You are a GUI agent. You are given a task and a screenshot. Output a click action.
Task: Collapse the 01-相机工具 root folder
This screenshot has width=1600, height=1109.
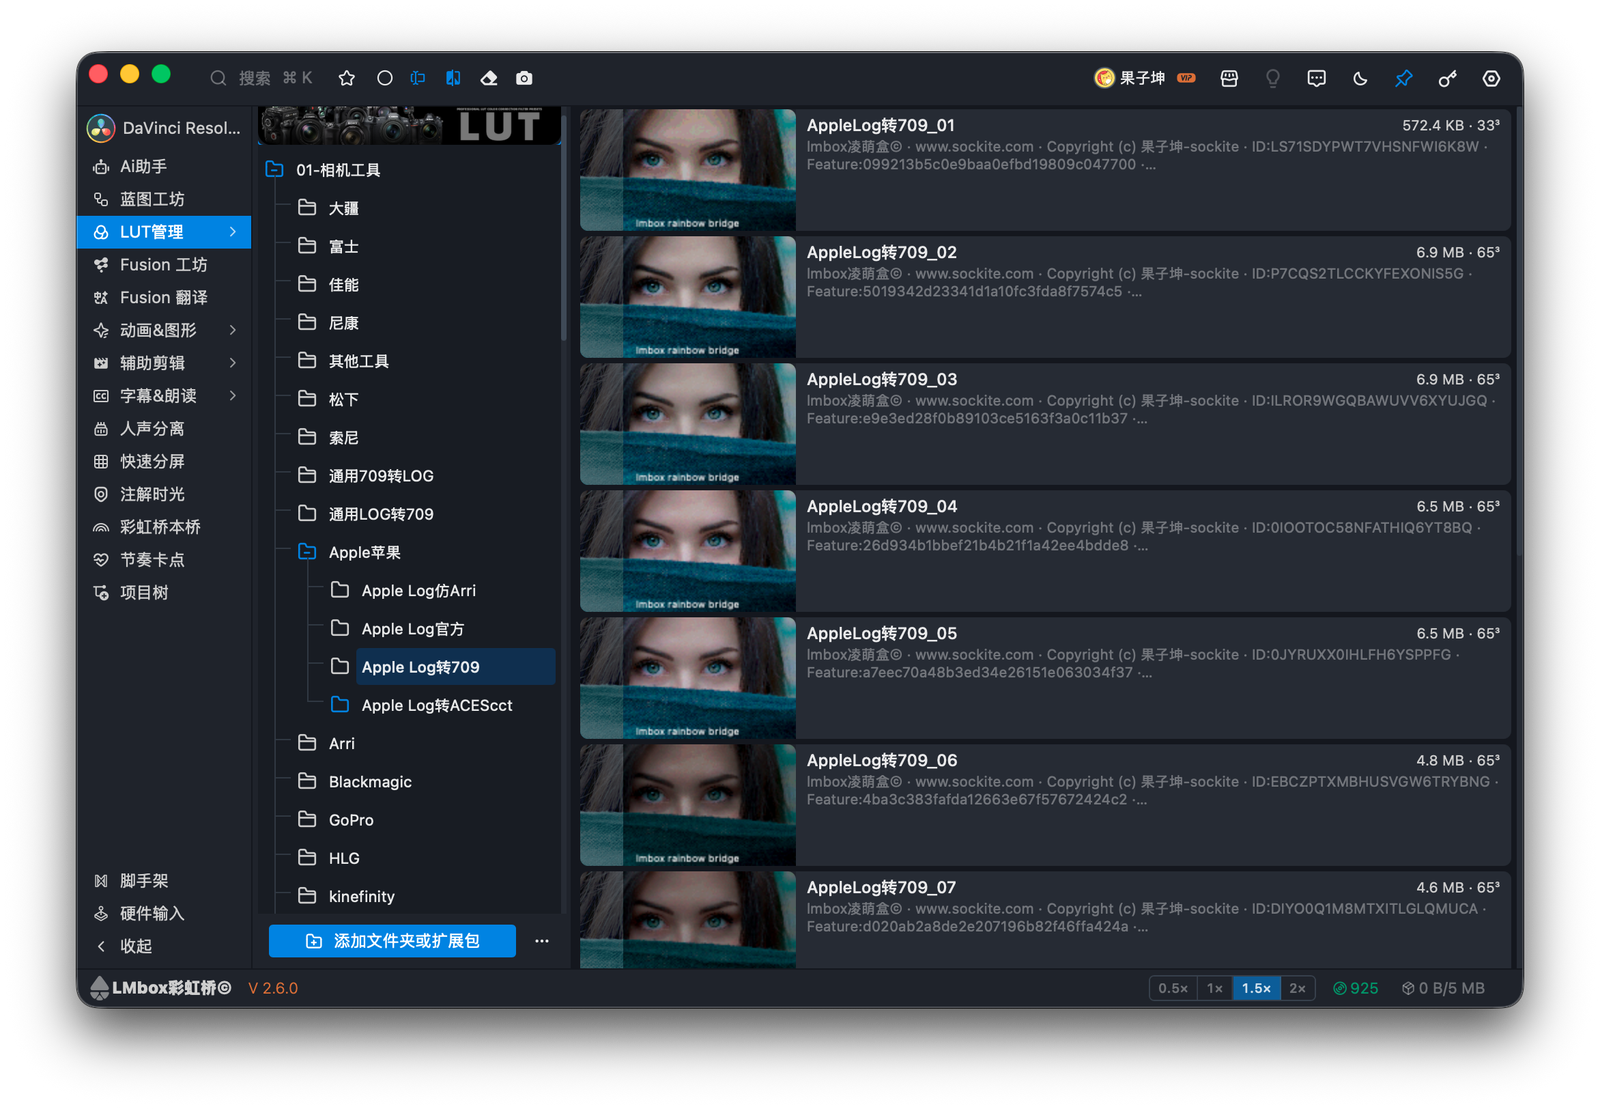click(274, 170)
